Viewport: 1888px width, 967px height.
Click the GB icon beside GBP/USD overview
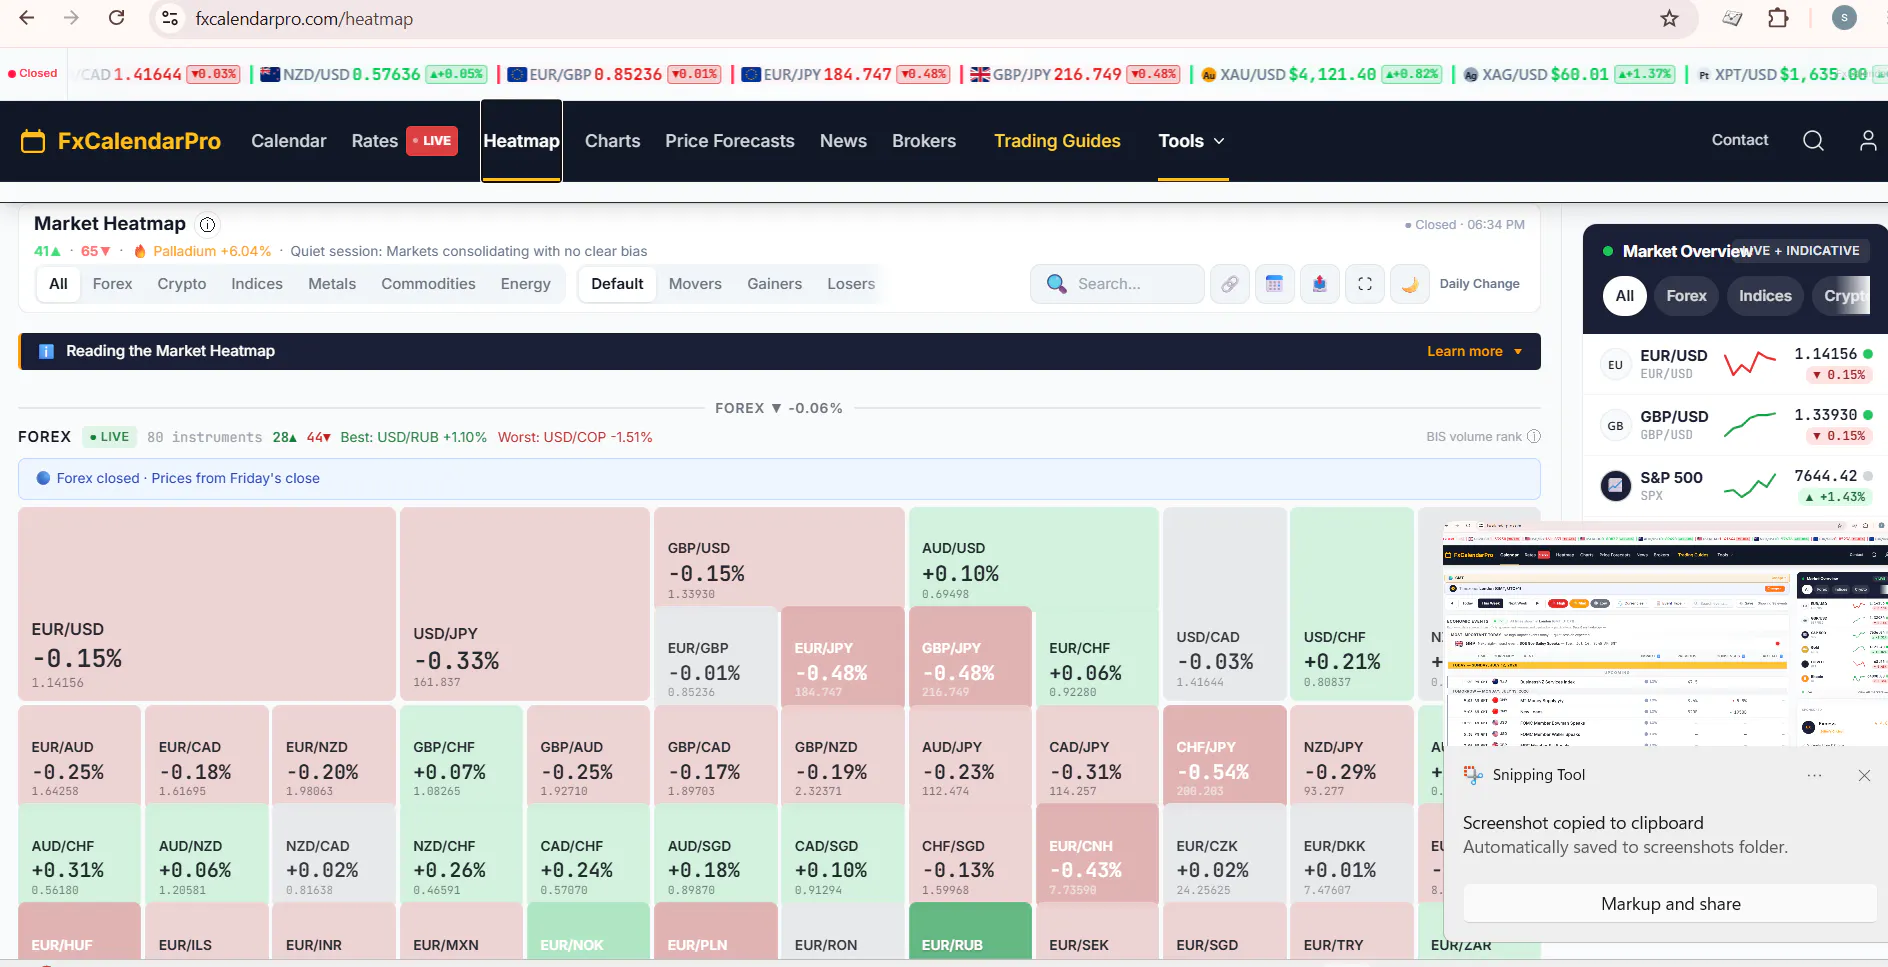1615,426
